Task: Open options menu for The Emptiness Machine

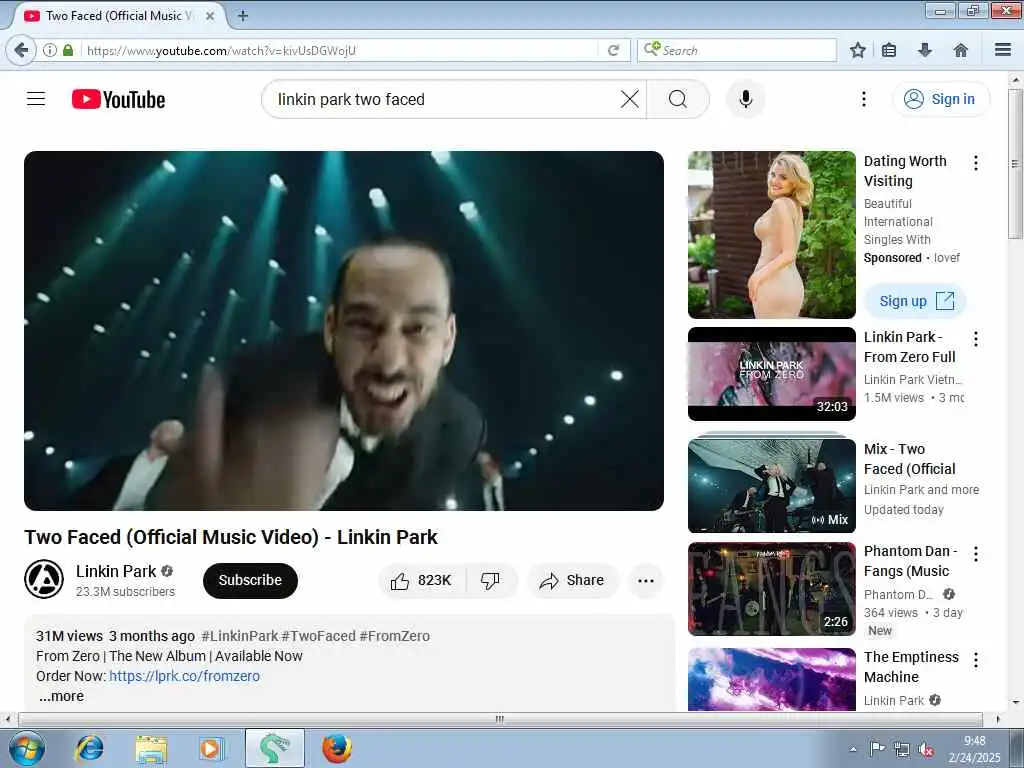Action: 976,660
